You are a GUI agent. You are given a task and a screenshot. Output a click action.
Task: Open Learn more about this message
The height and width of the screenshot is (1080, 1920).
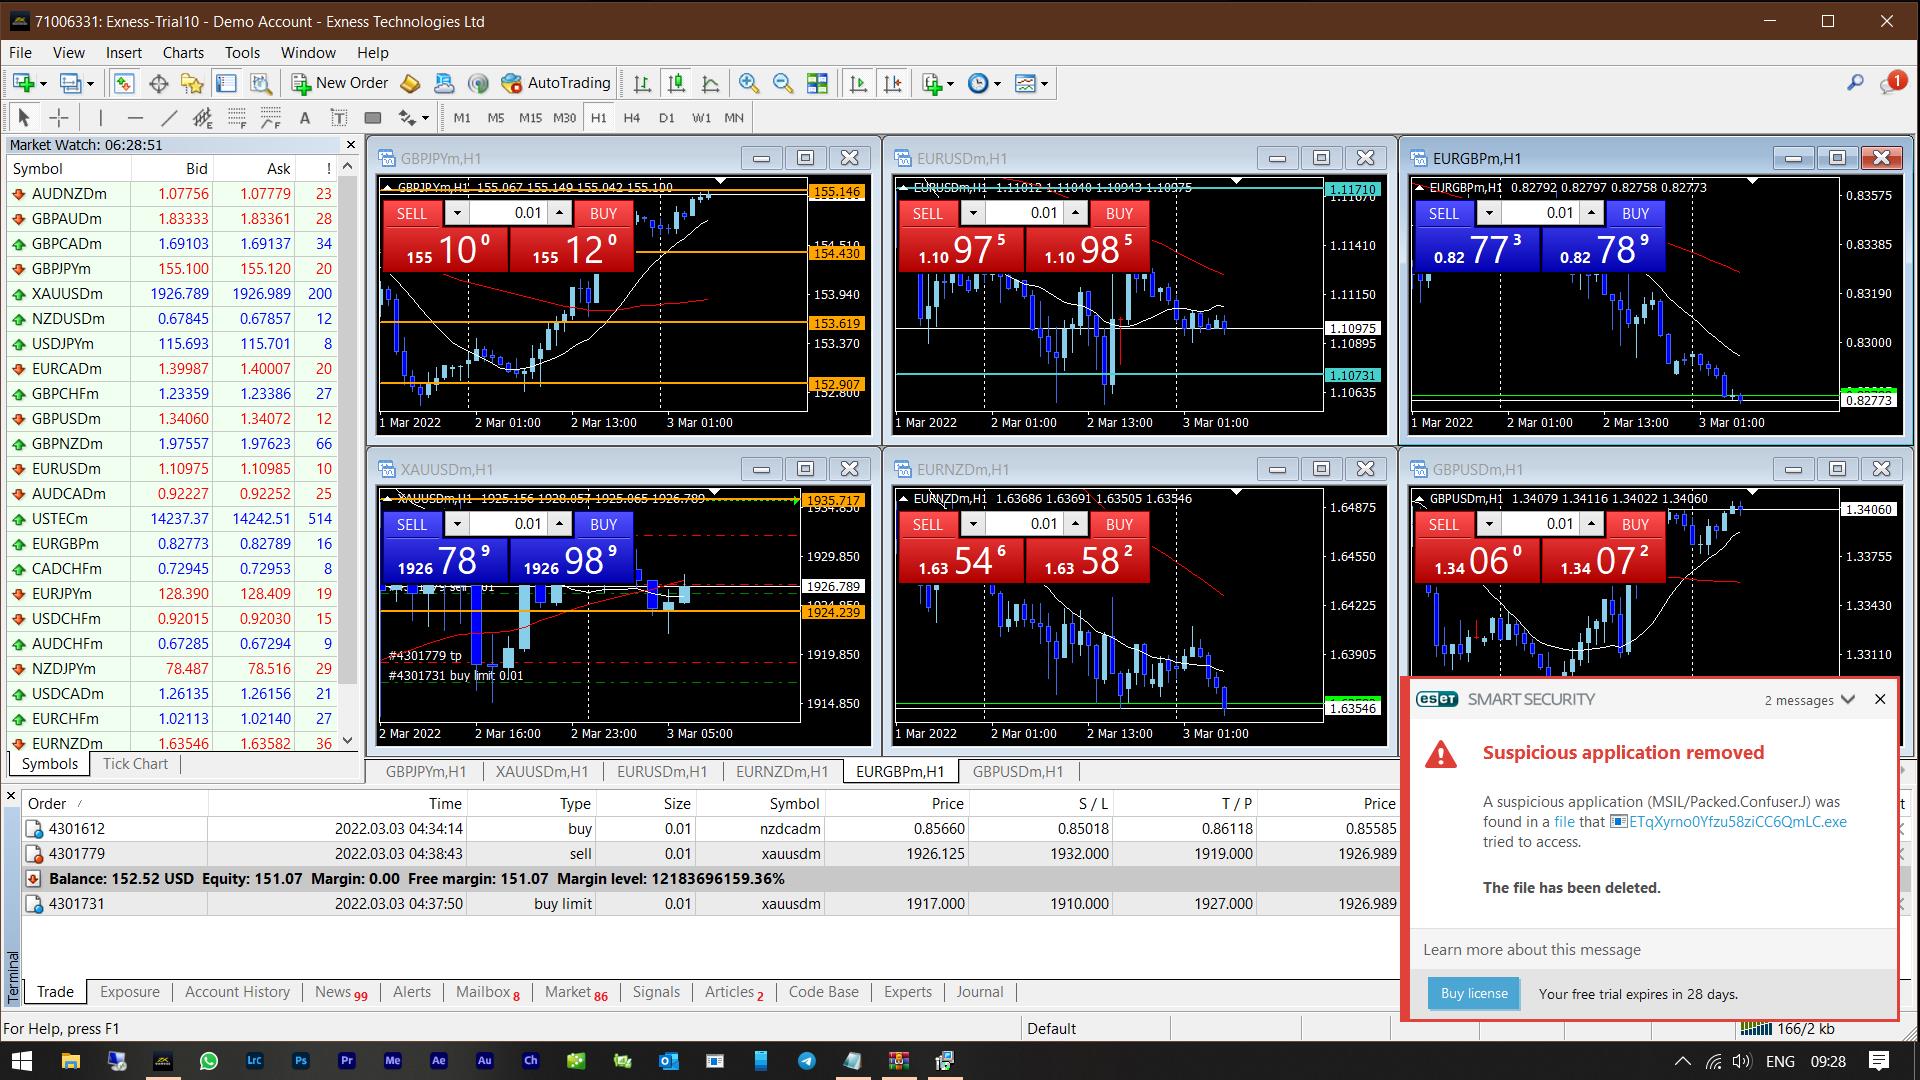(1532, 950)
